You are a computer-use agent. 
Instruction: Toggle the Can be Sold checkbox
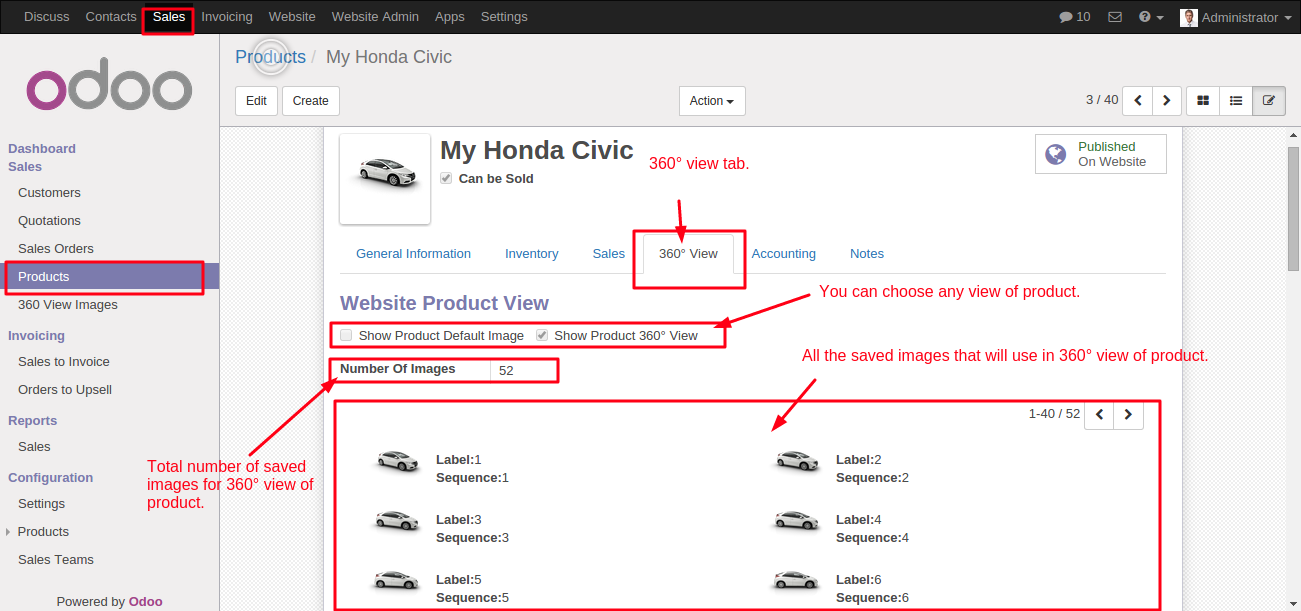(446, 178)
